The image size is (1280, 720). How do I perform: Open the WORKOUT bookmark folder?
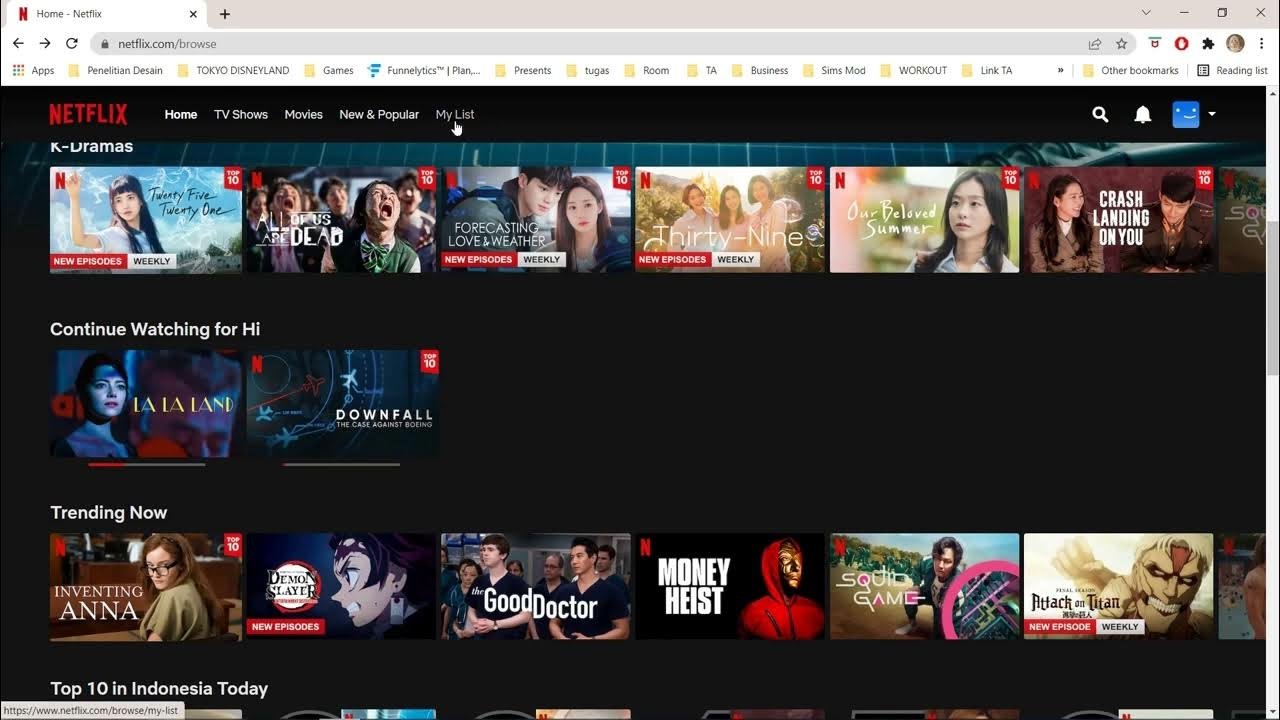(913, 71)
